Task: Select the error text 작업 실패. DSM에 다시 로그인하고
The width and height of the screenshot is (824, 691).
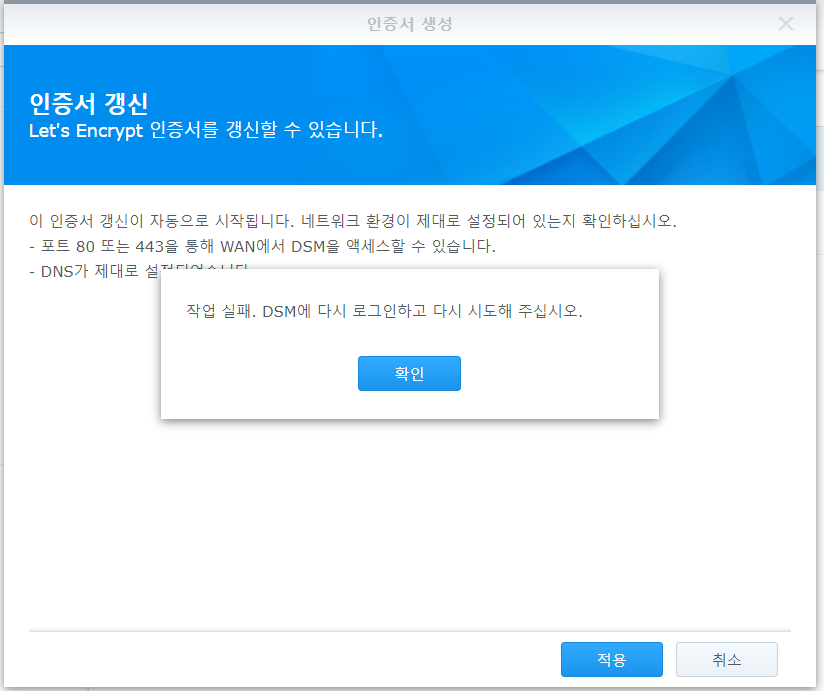Action: [306, 311]
